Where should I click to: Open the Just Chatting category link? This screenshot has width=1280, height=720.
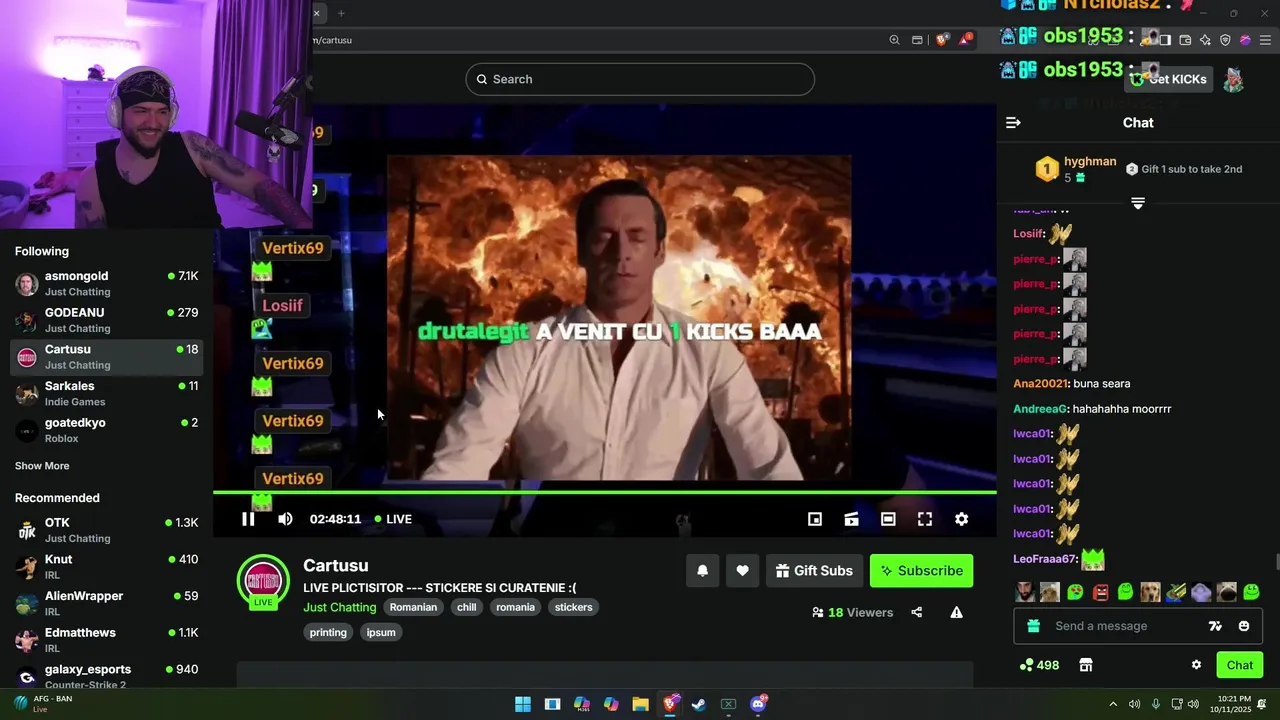coord(340,607)
